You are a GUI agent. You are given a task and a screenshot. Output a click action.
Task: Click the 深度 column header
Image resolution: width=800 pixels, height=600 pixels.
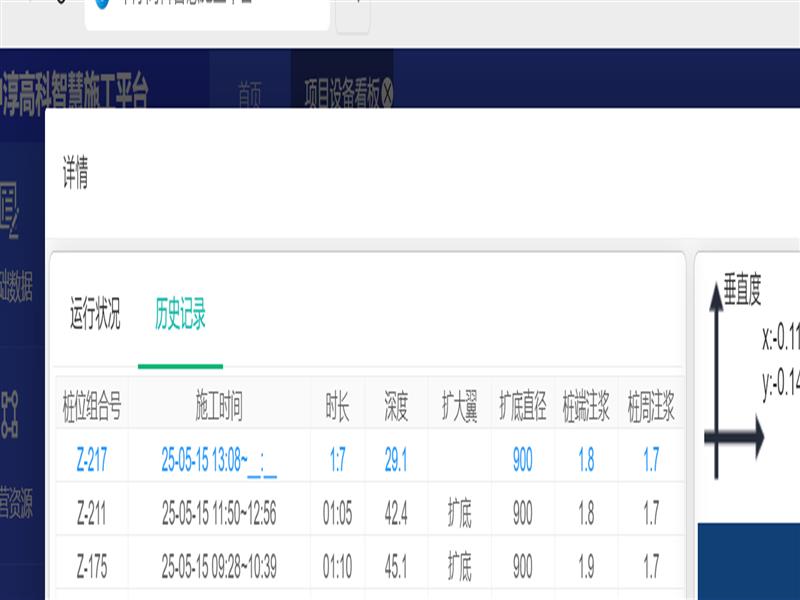396,406
